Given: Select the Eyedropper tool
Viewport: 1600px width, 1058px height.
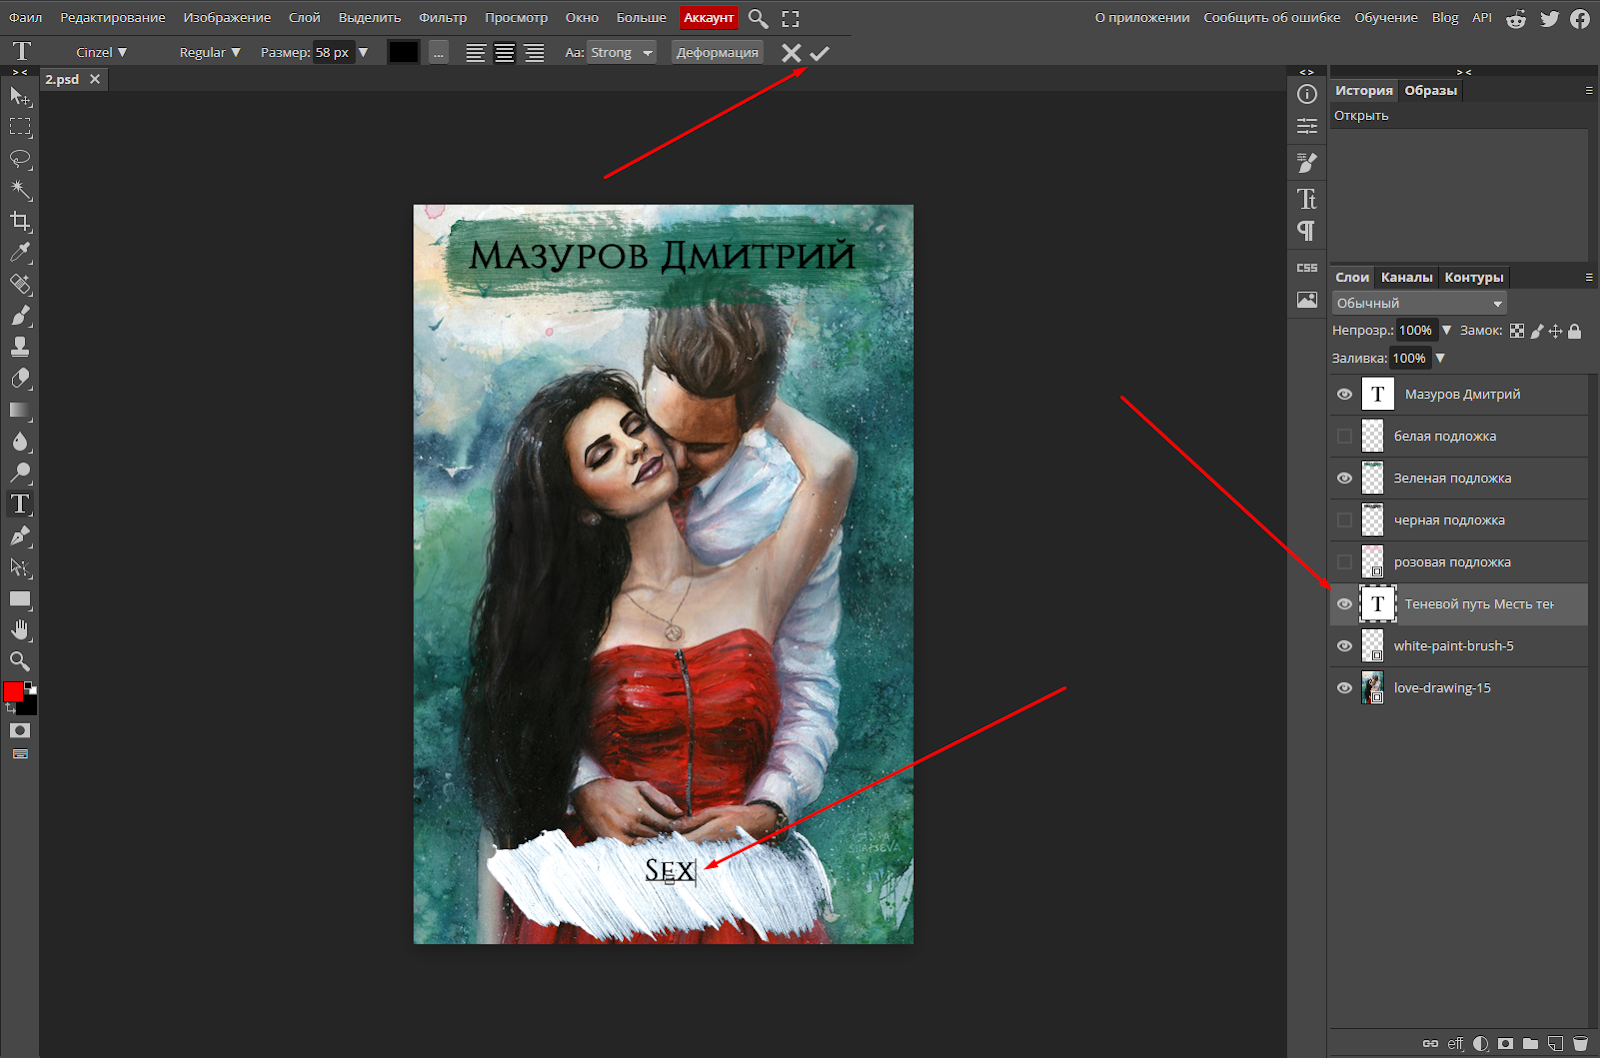Looking at the screenshot, I should point(20,252).
